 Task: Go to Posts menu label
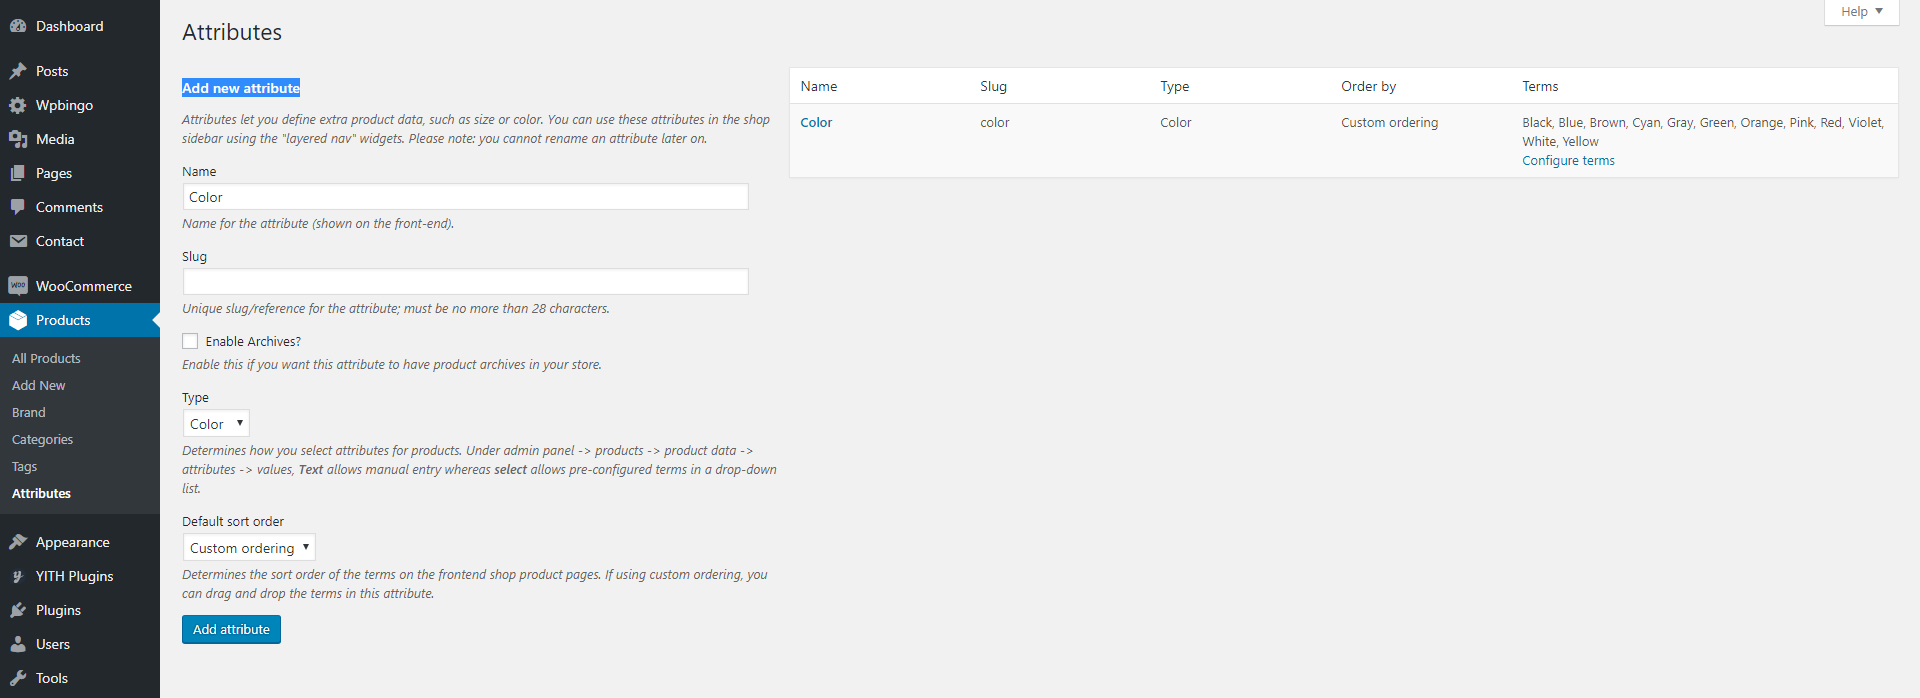pos(52,71)
